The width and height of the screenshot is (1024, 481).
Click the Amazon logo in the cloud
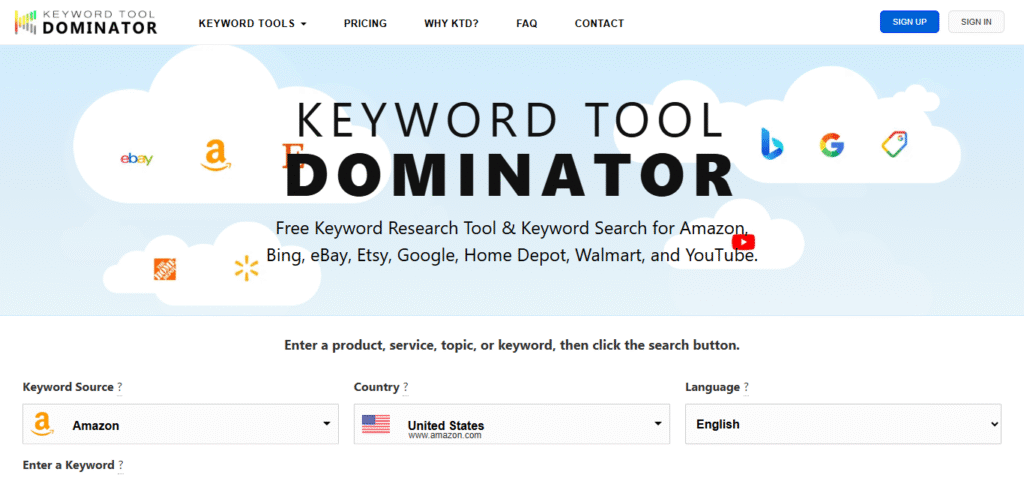point(214,156)
